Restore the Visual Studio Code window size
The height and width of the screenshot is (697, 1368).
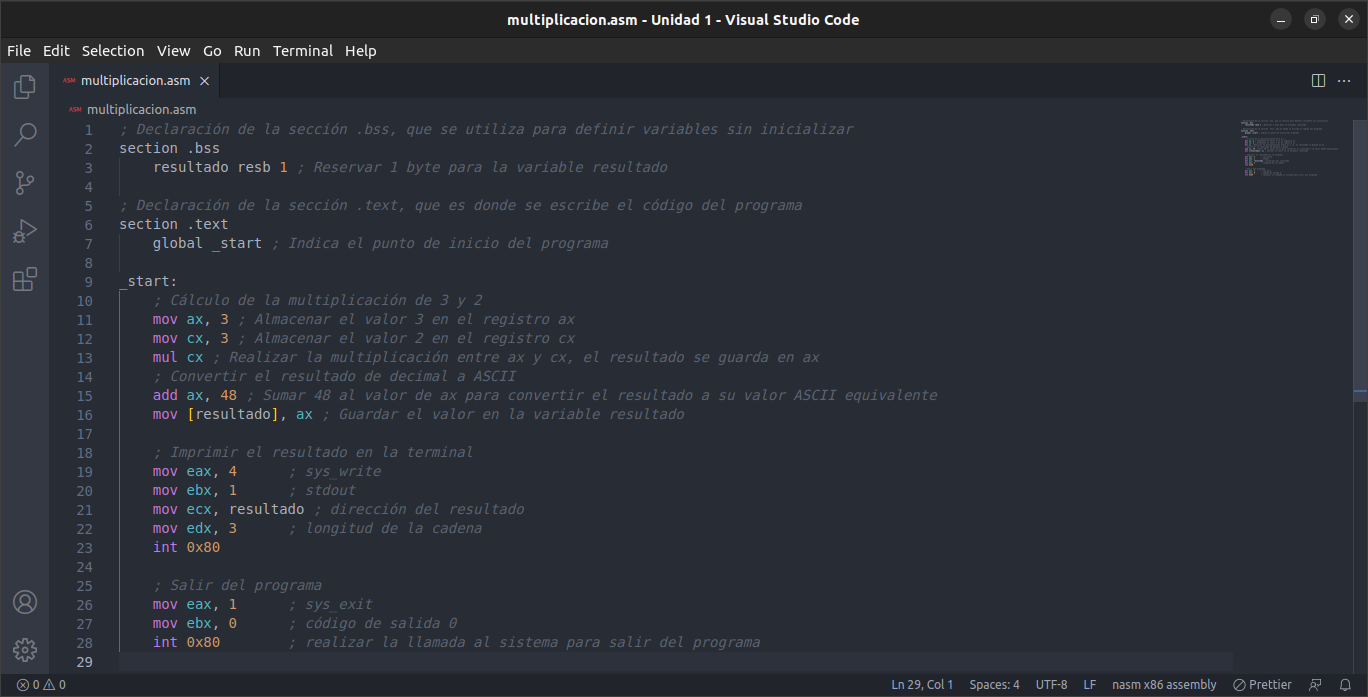pos(1315,19)
